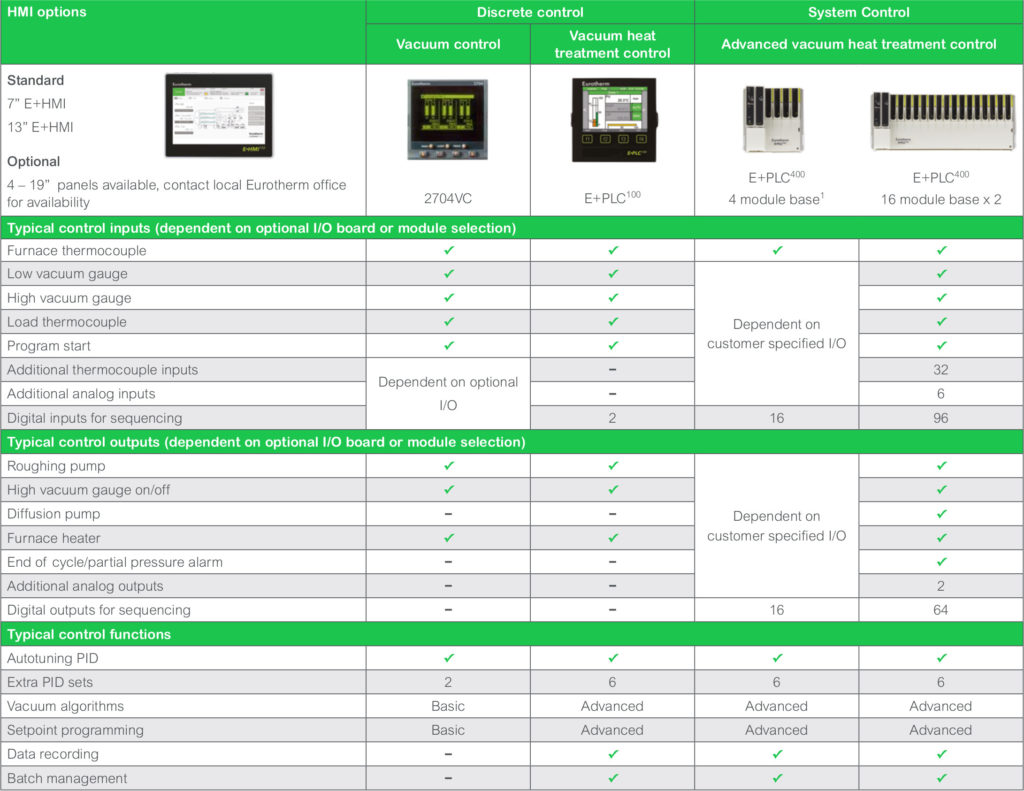Click the 'Setpoint programming' row label
This screenshot has width=1024, height=791.
75,730
